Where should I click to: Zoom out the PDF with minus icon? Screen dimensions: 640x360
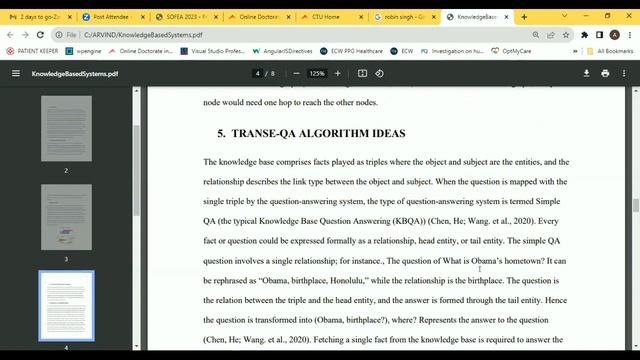click(x=297, y=73)
